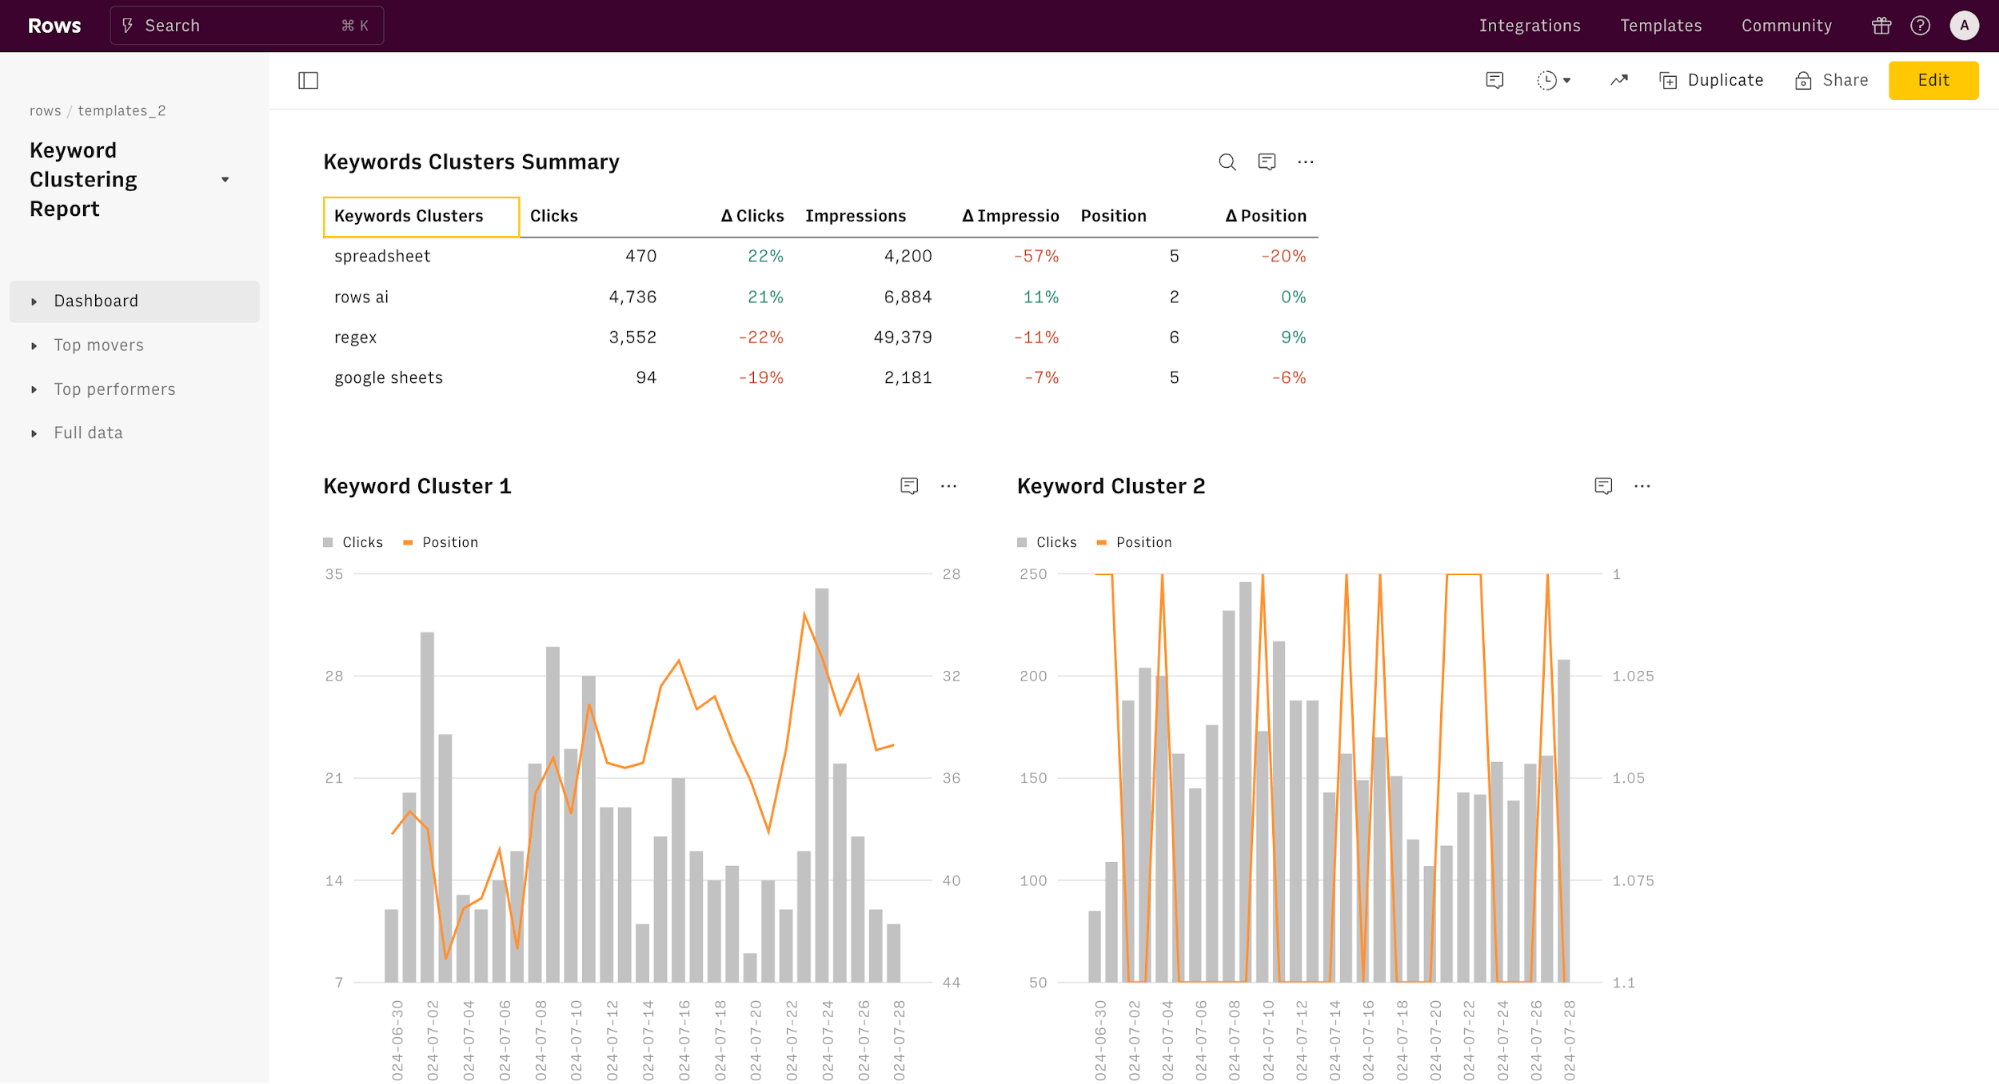
Task: Toggle the sidebar panel icon
Action: pyautogui.click(x=308, y=80)
